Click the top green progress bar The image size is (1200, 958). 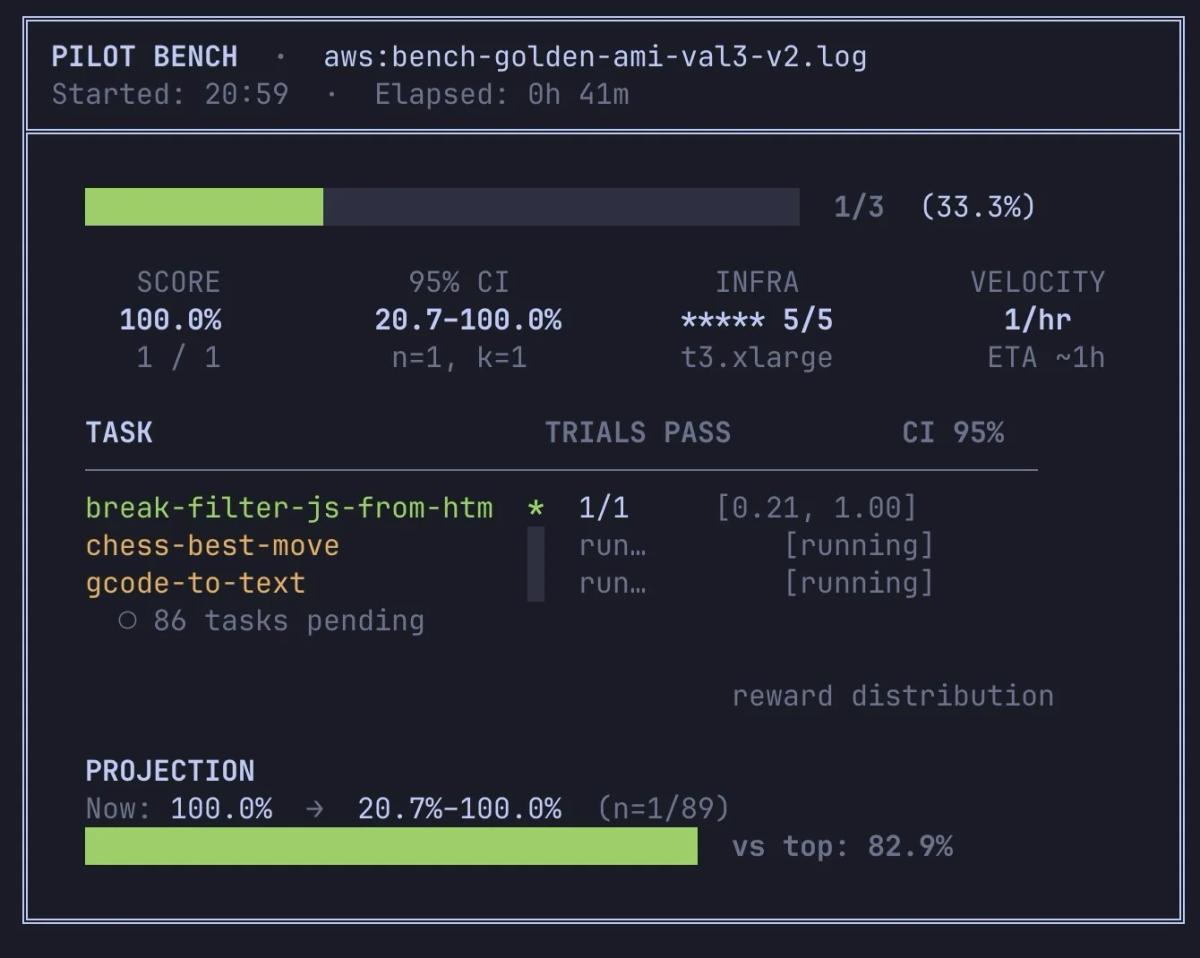(204, 207)
